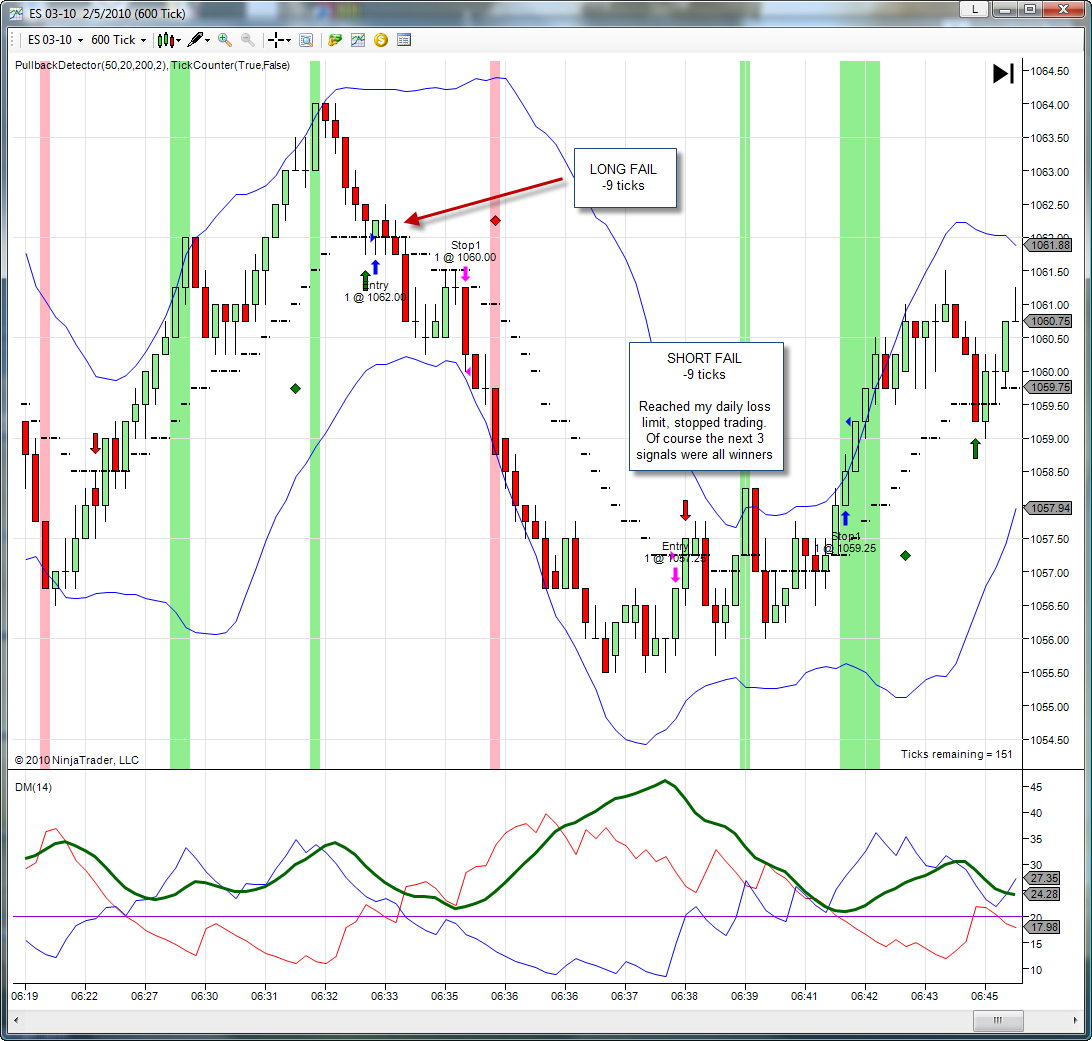Click the 24.28 DM value marker

coord(1043,894)
